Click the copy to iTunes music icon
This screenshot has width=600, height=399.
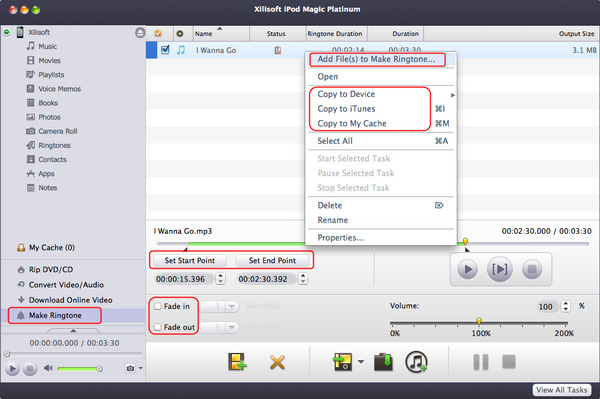pos(416,362)
